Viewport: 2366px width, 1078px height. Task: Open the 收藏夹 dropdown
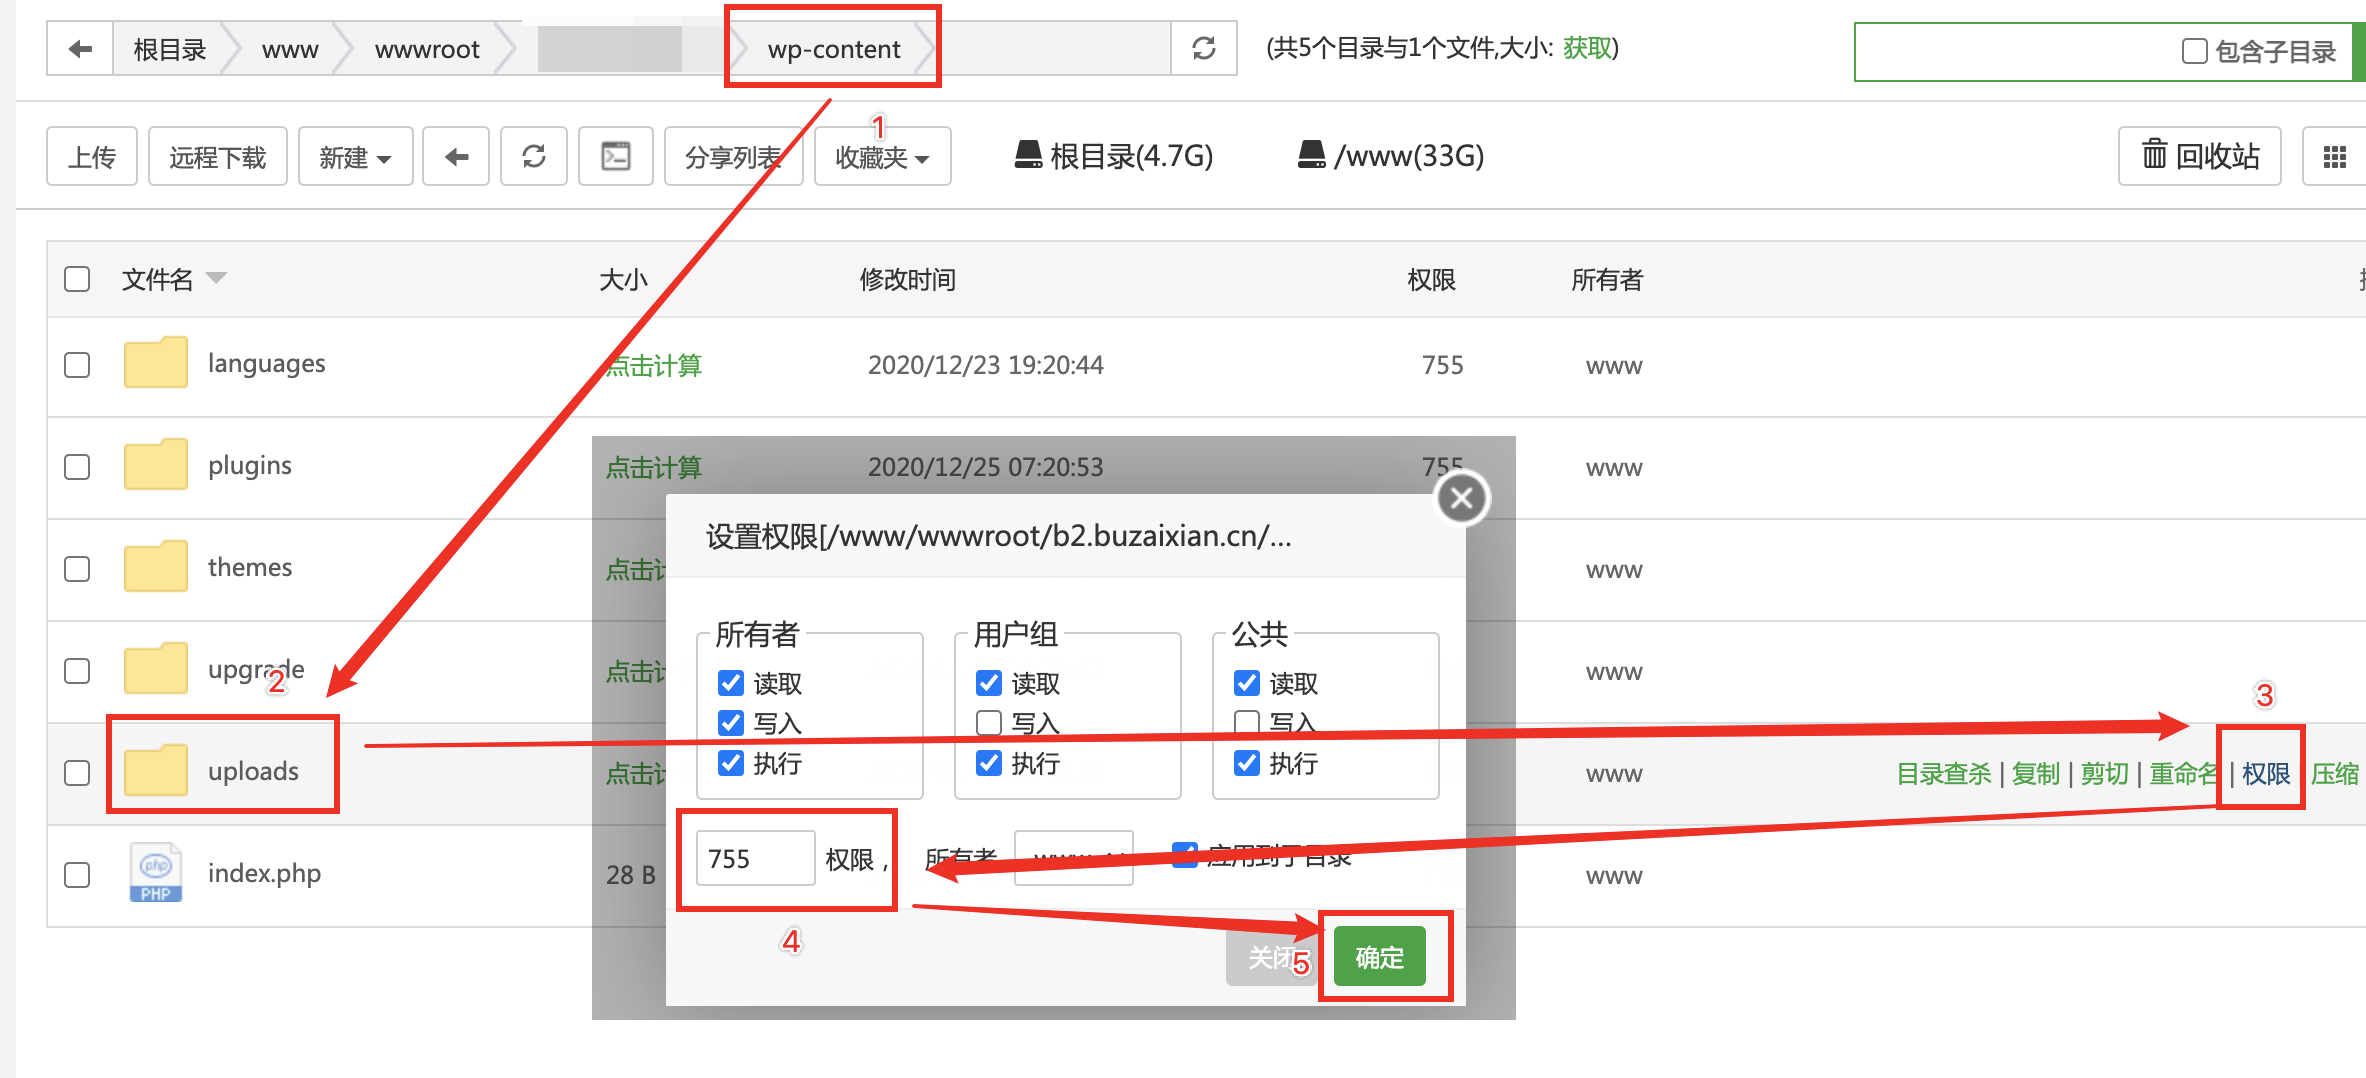click(x=882, y=157)
